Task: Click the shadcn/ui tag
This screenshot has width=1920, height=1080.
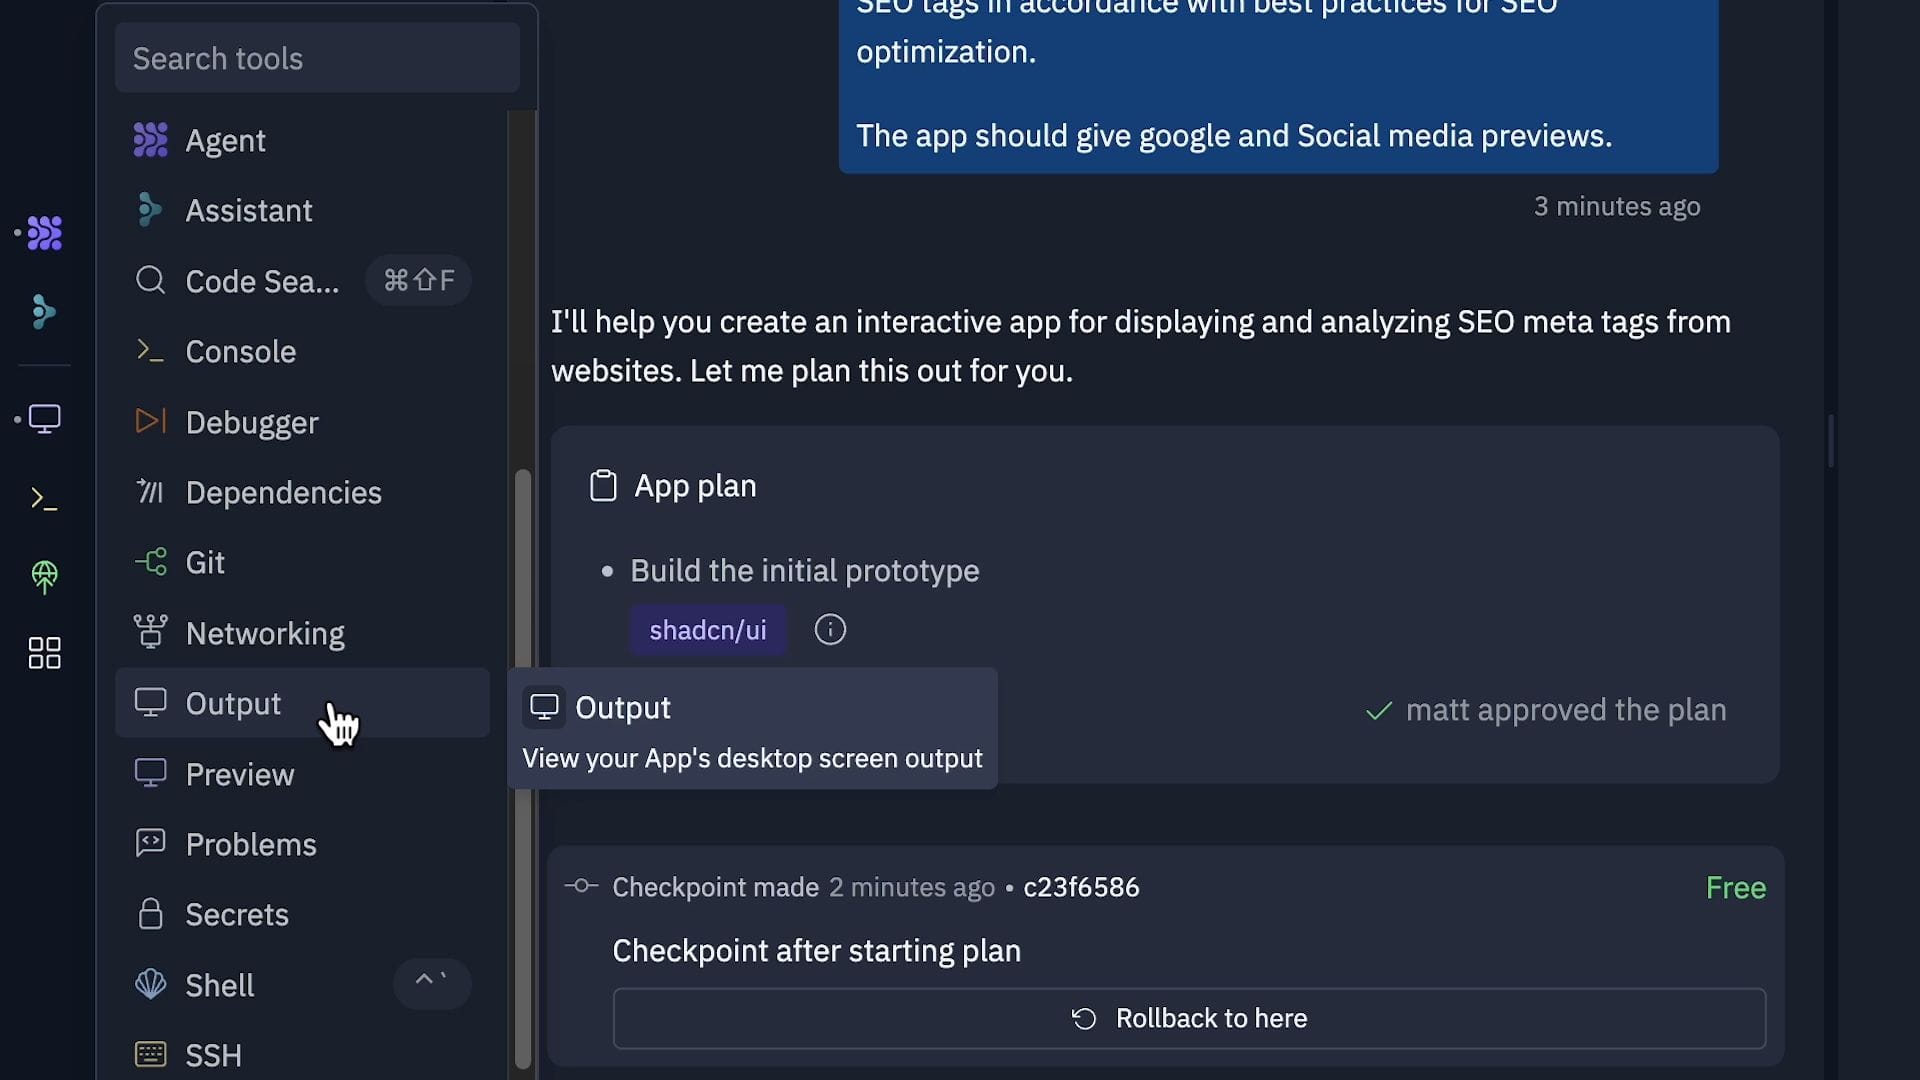Action: 708,630
